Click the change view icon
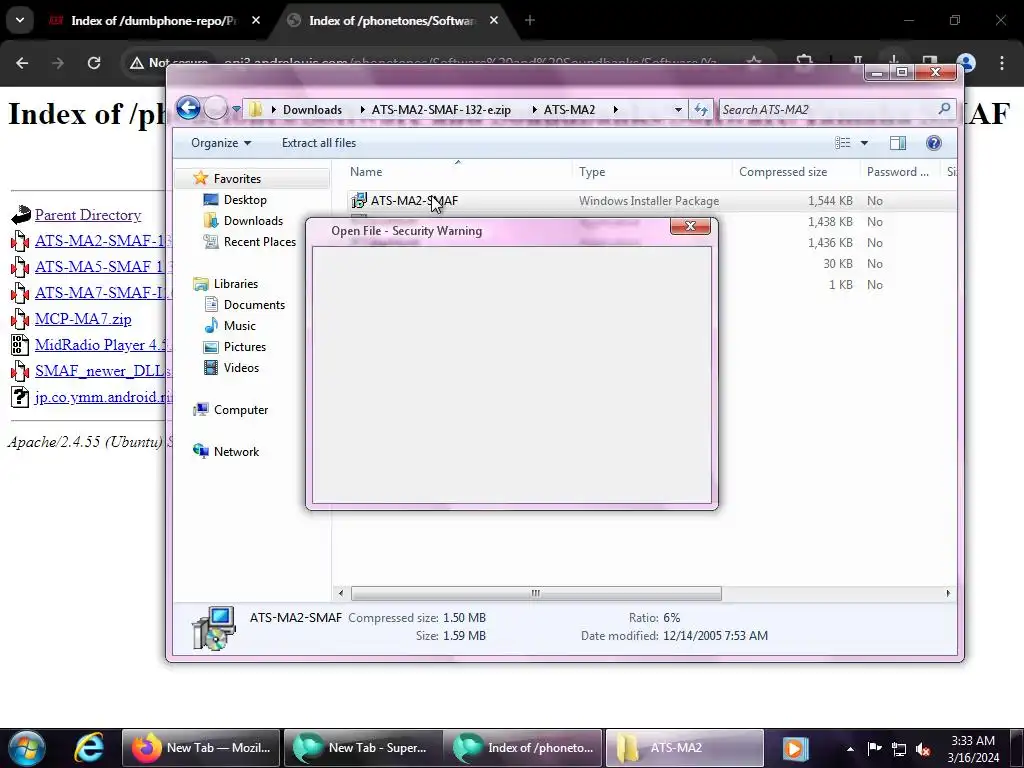 842,143
